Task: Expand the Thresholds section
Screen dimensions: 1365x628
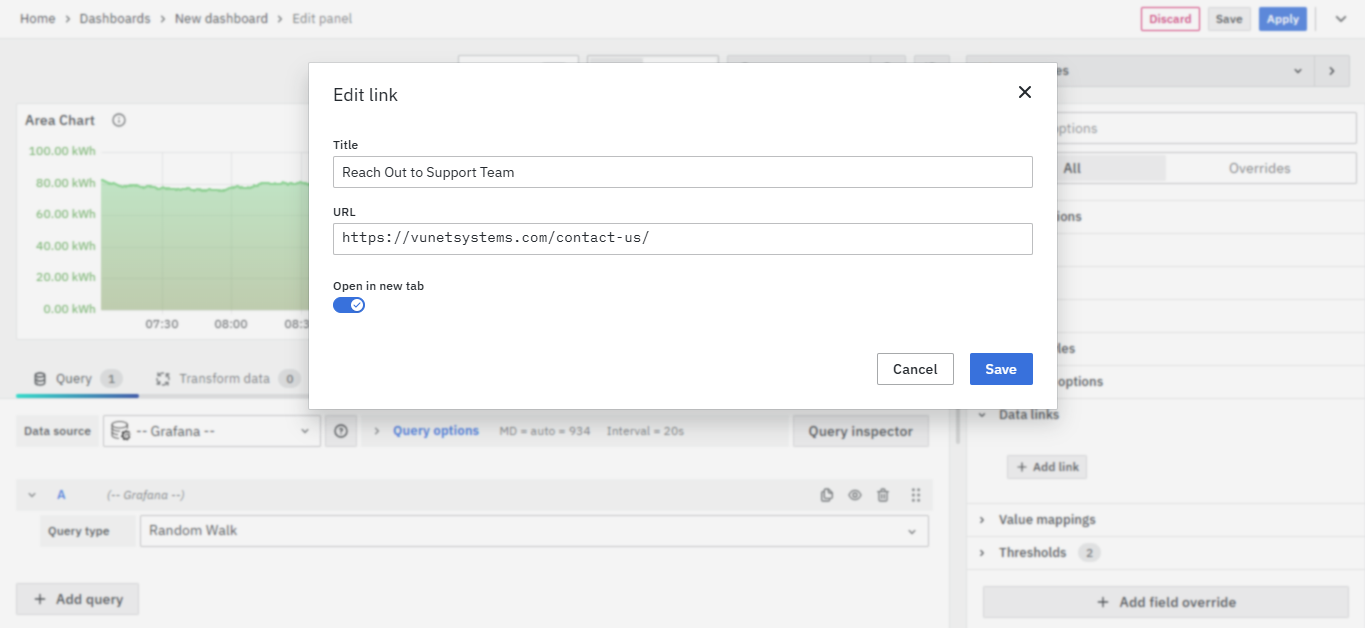Action: pyautogui.click(x=1032, y=552)
